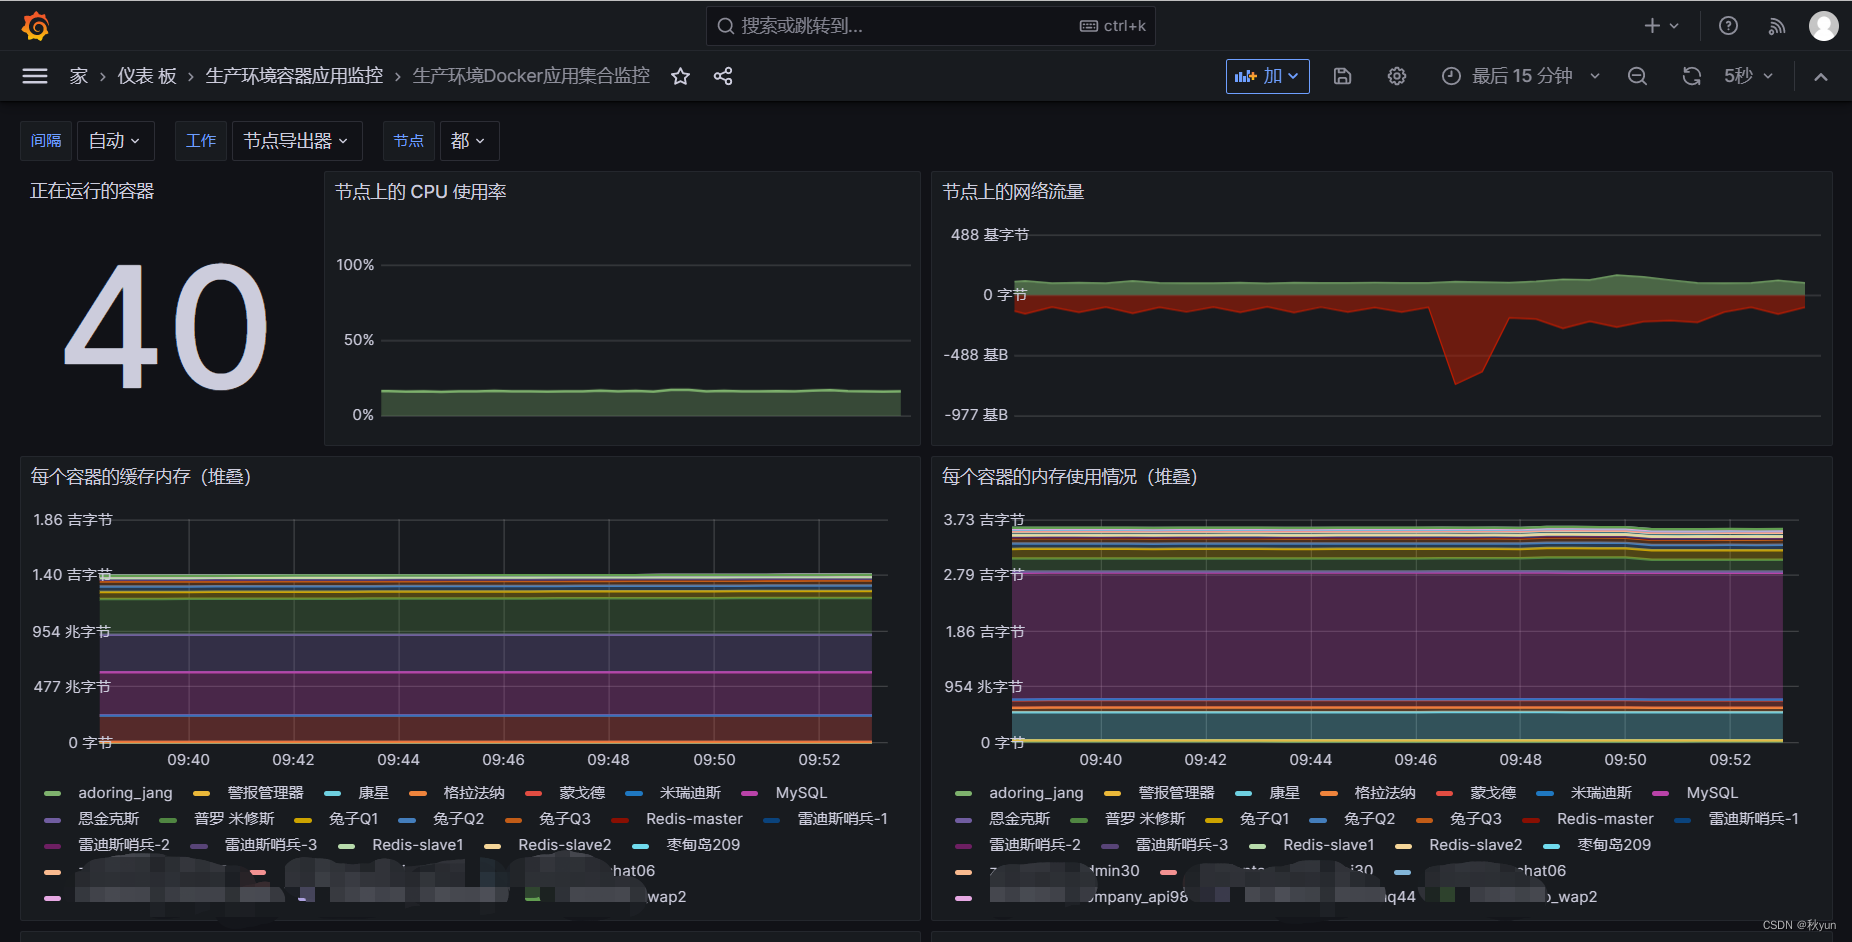Viewport: 1852px width, 942px height.
Task: Select 警报管理器 in cached memory legend
Action: pyautogui.click(x=265, y=793)
